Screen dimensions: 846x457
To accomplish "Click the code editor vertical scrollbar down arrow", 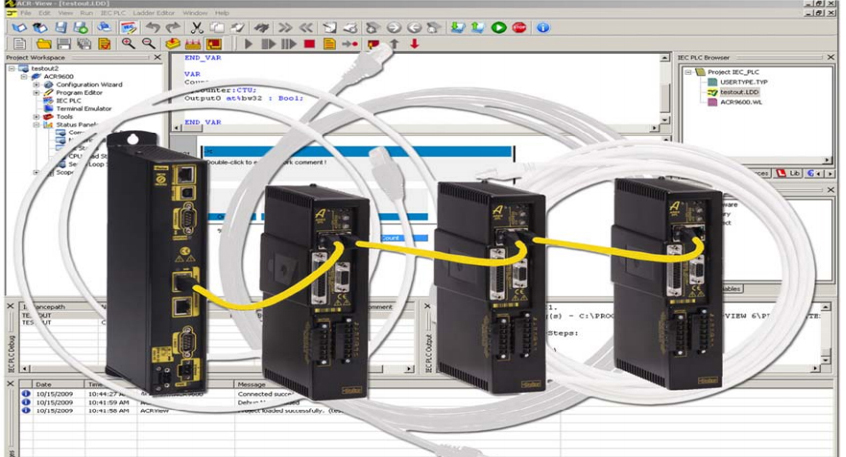I will point(665,119).
